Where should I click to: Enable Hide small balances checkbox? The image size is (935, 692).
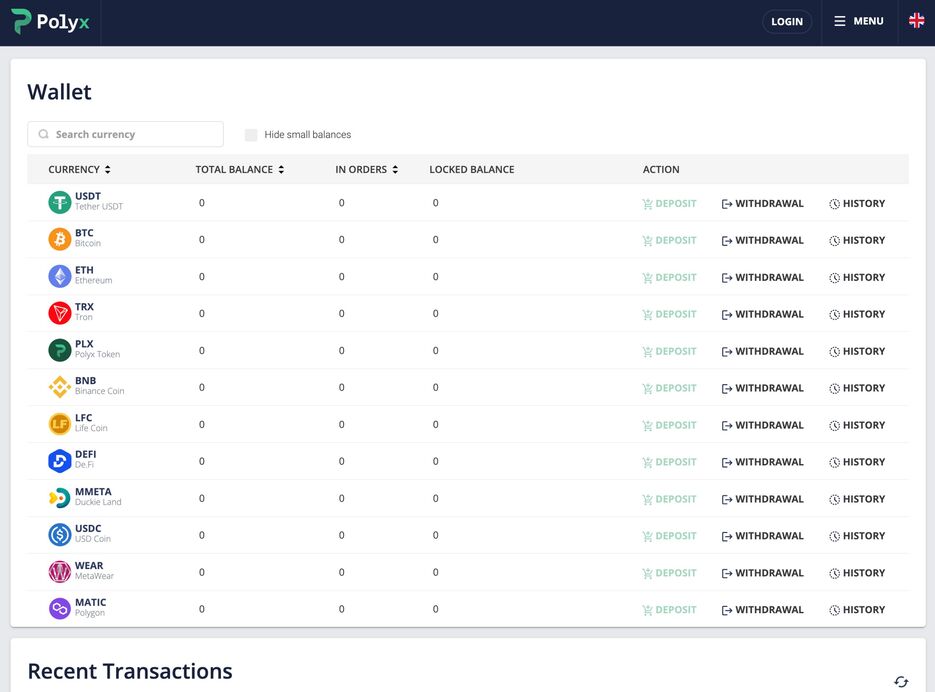point(251,135)
